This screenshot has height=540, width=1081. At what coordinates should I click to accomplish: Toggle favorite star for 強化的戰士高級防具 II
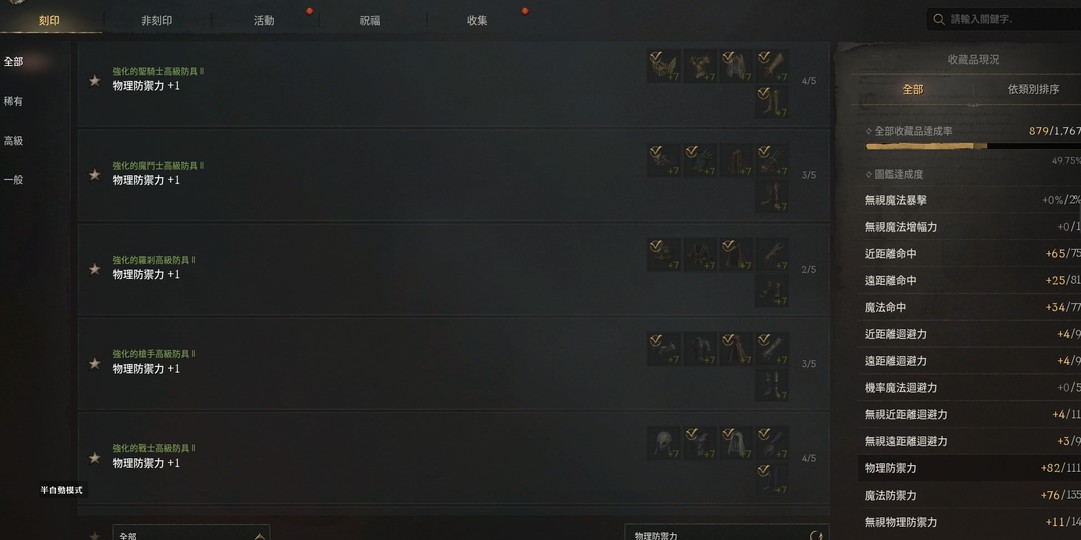click(94, 458)
